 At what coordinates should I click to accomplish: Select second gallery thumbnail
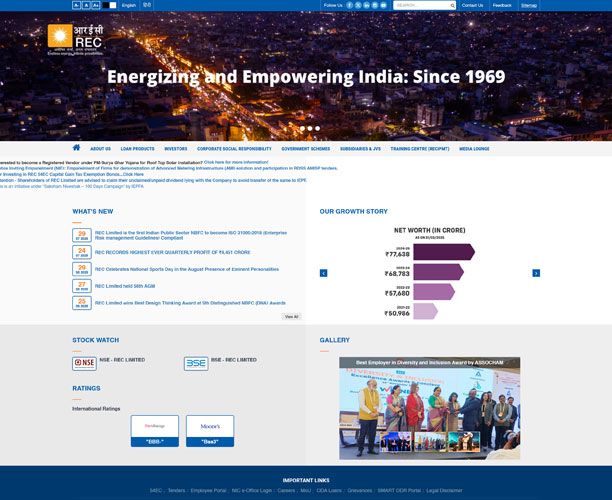(430, 441)
